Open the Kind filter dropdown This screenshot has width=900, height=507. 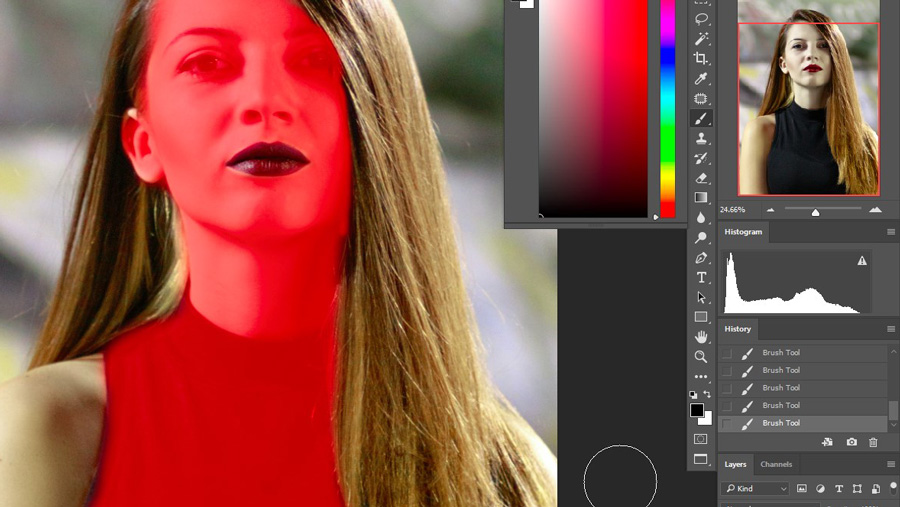pos(755,489)
